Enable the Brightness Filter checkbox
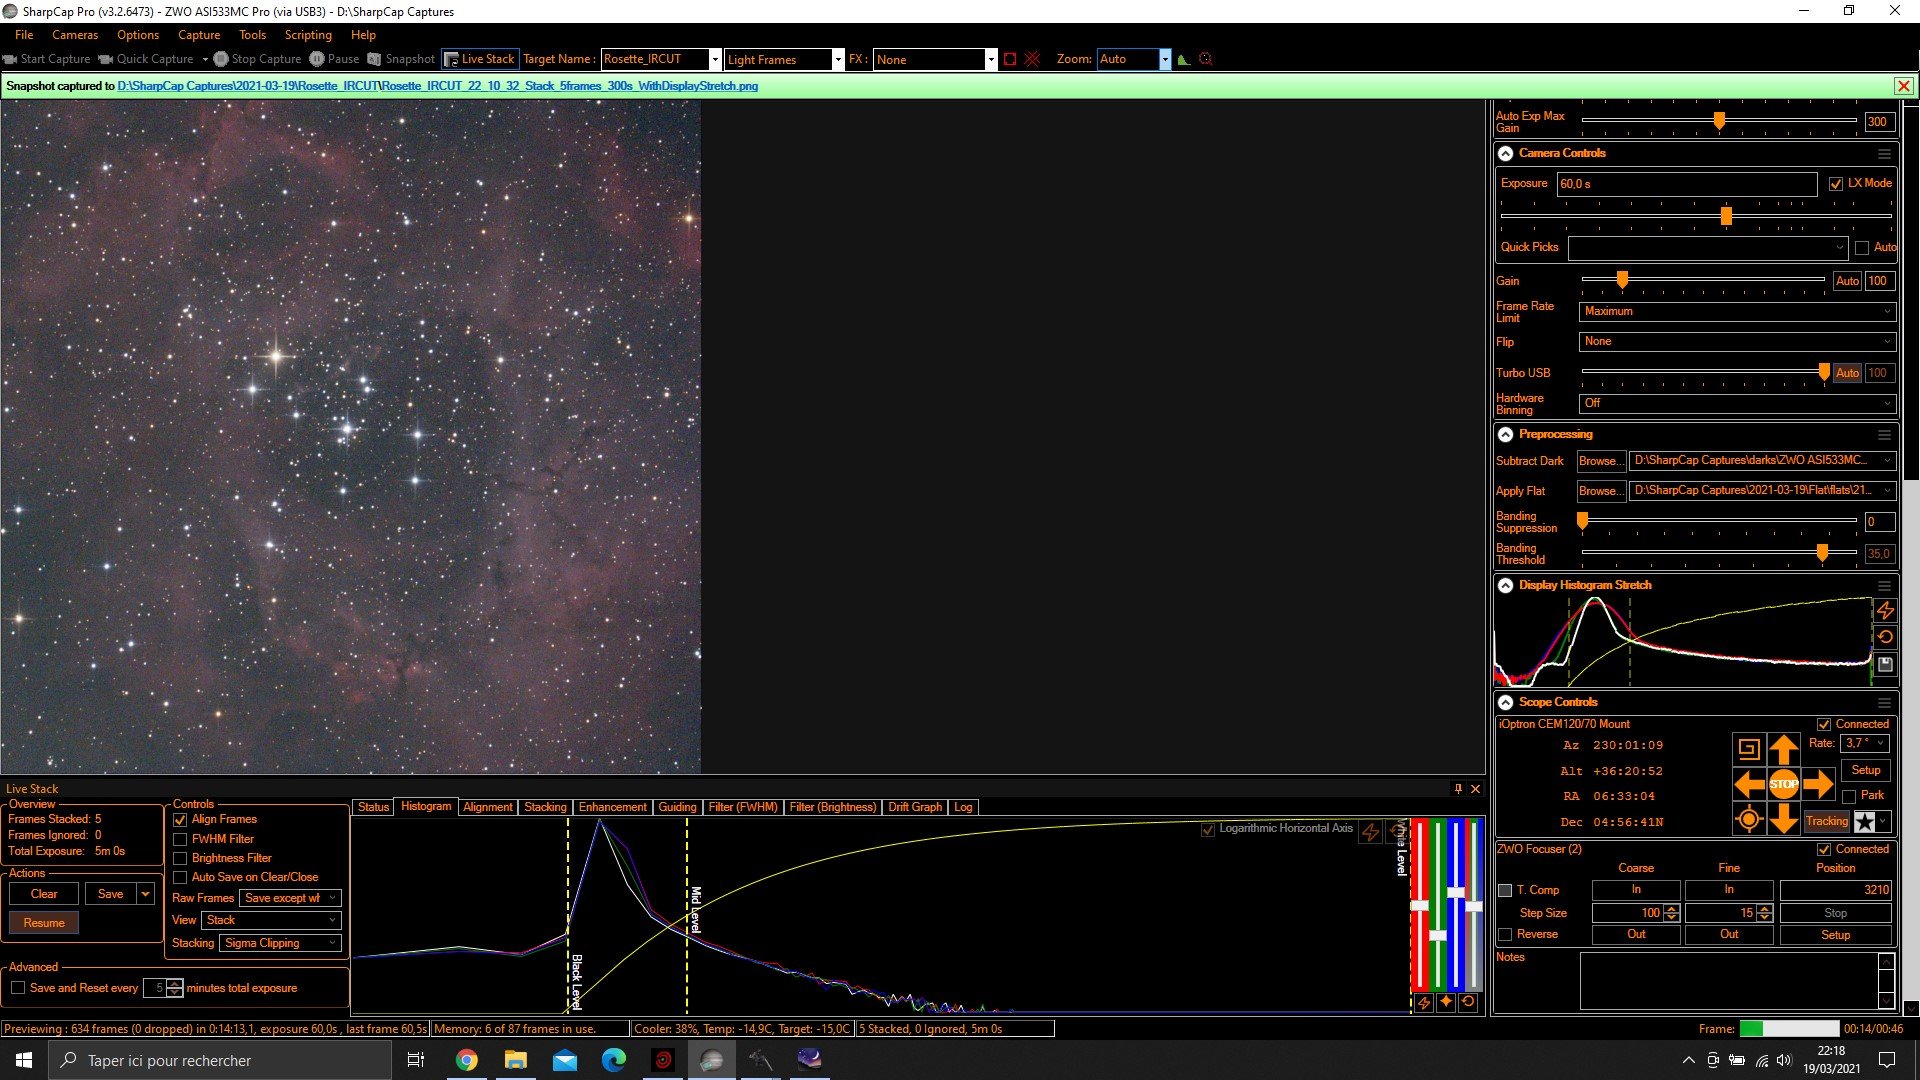Screen dimensions: 1920x1080 tap(181, 859)
